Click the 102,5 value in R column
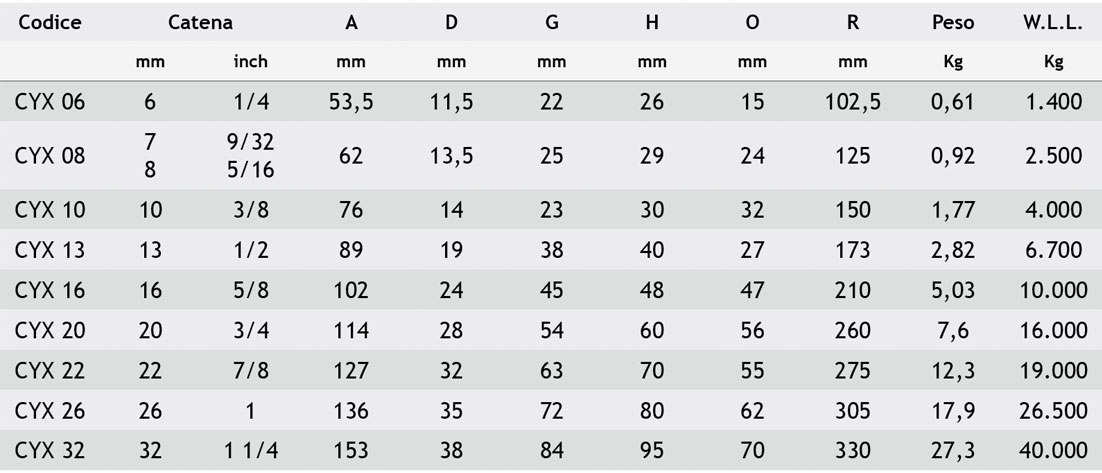The image size is (1102, 473). coord(852,101)
